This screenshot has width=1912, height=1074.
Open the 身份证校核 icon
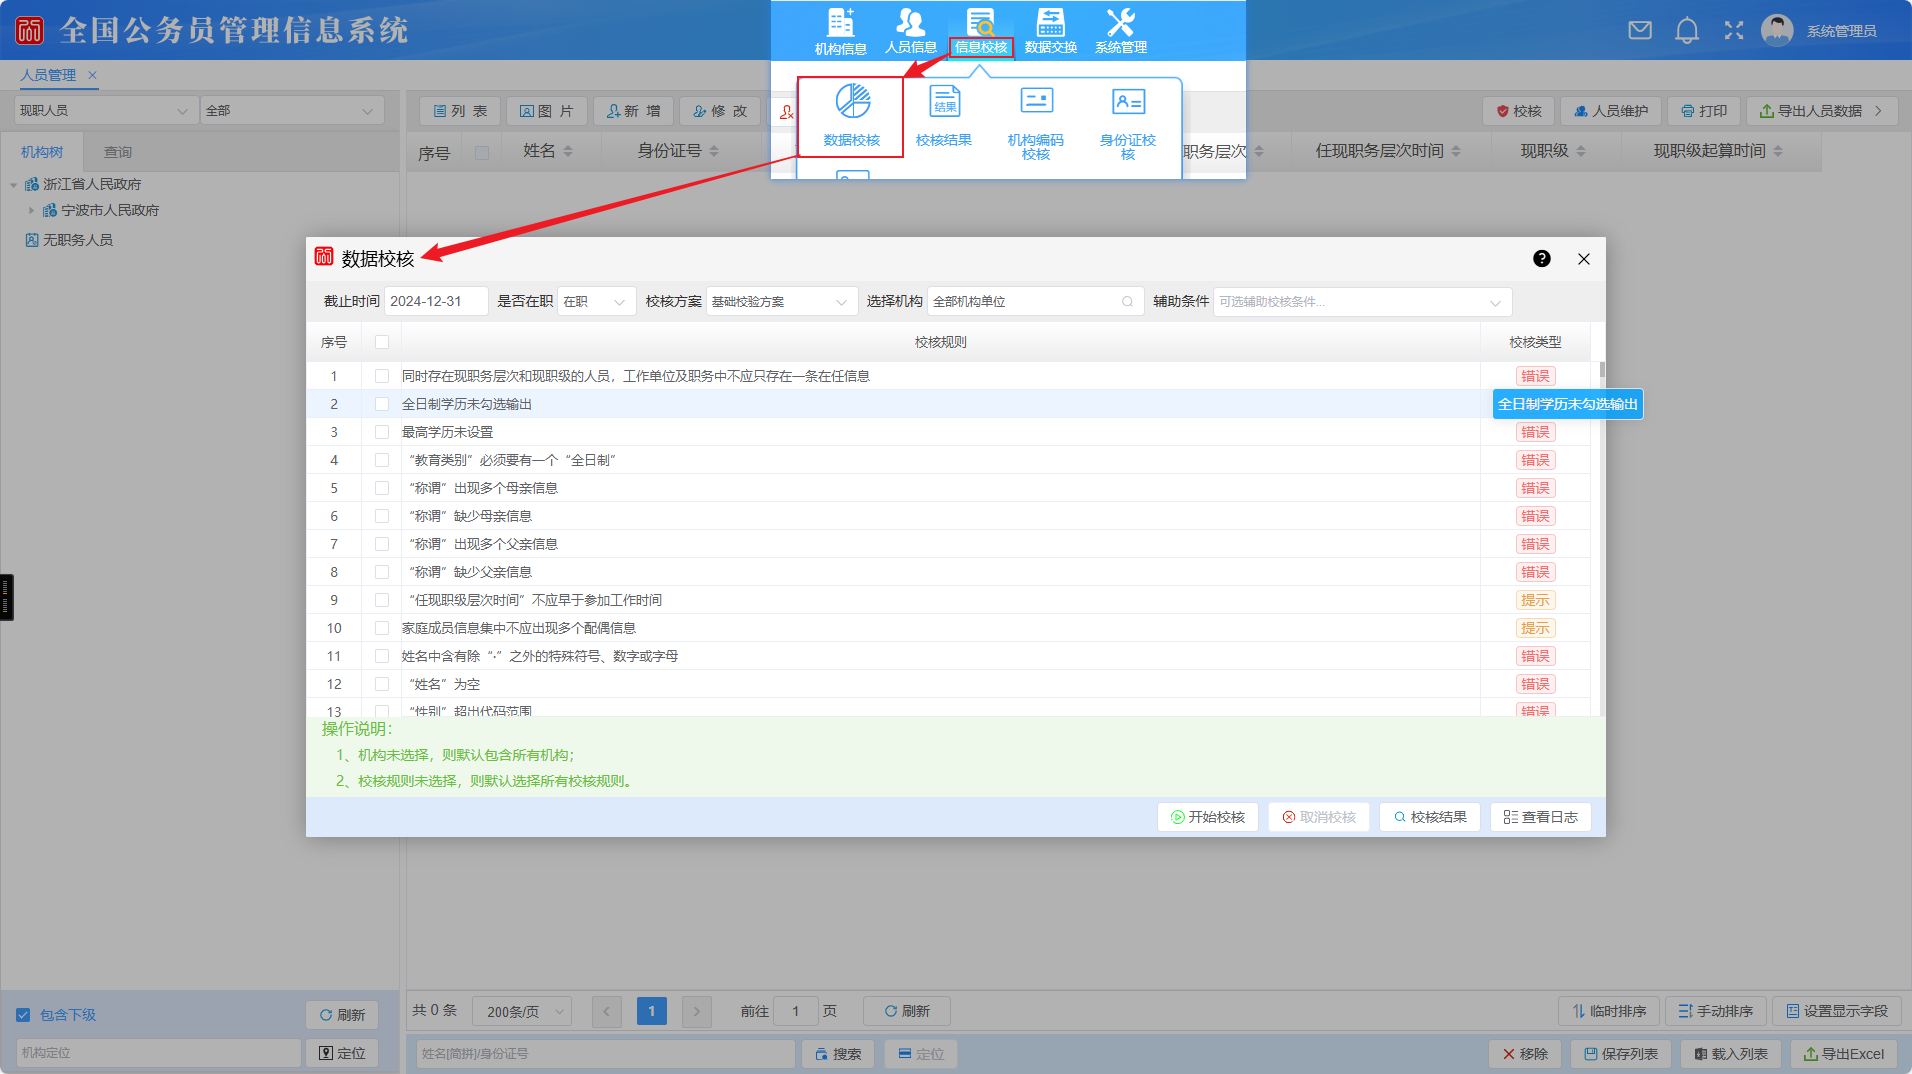(x=1128, y=102)
